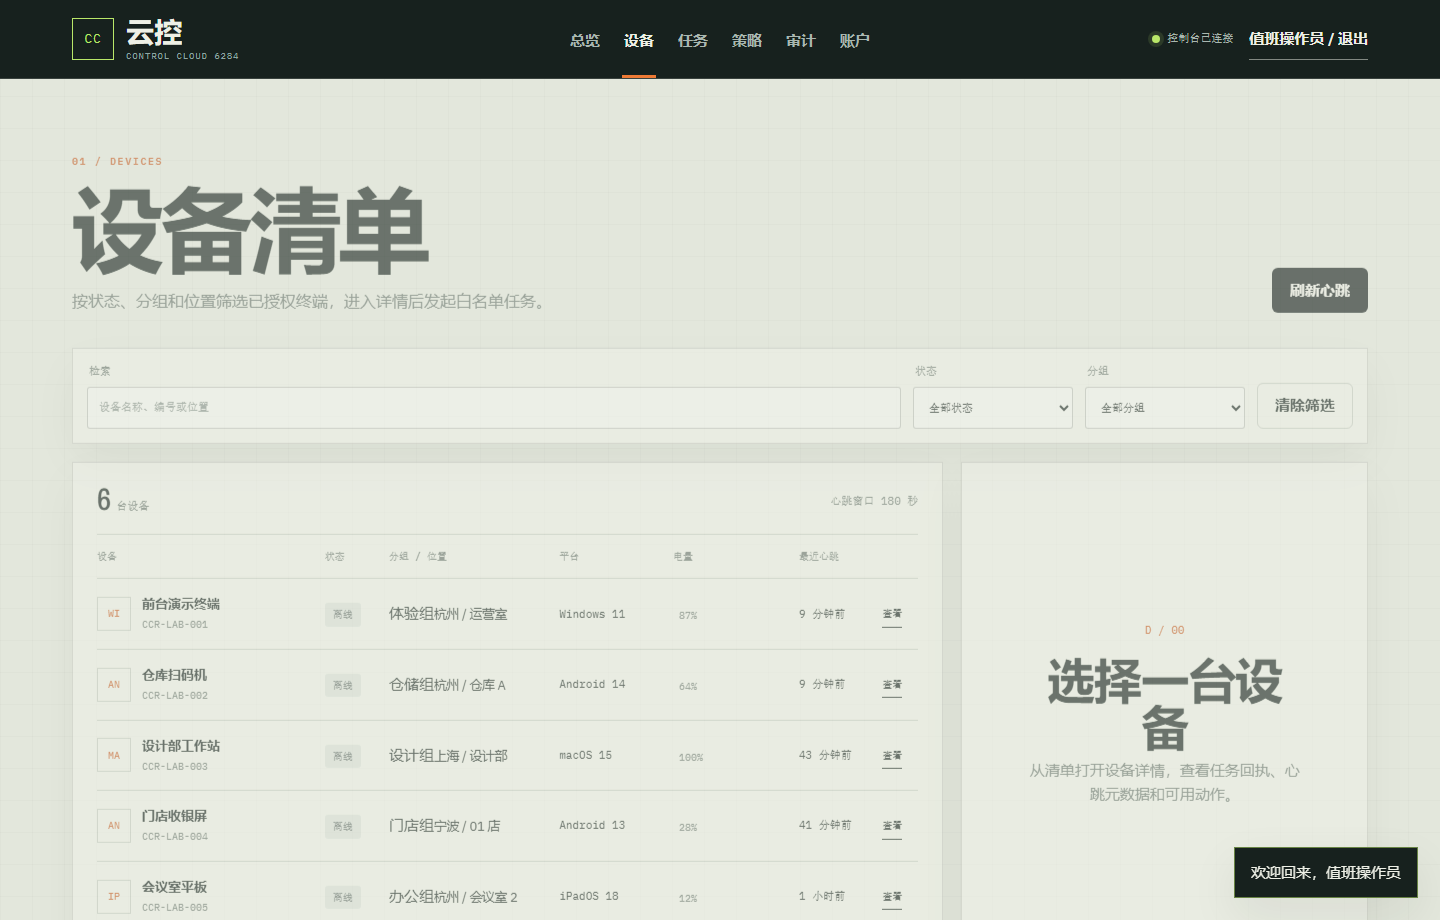Click device code CCR-LAB-004
Viewport: 1440px width, 920px height.
(x=175, y=837)
